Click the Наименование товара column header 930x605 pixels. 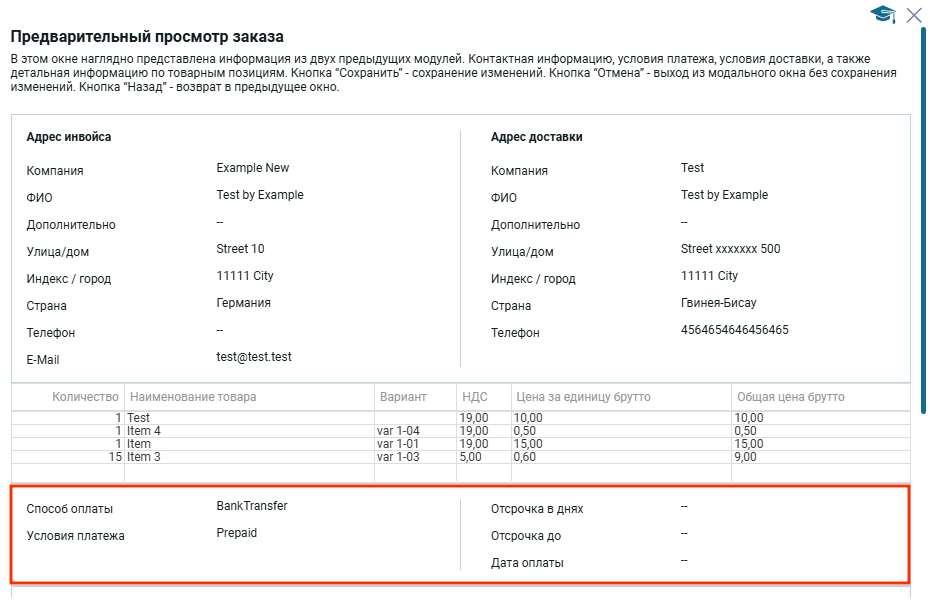[193, 397]
